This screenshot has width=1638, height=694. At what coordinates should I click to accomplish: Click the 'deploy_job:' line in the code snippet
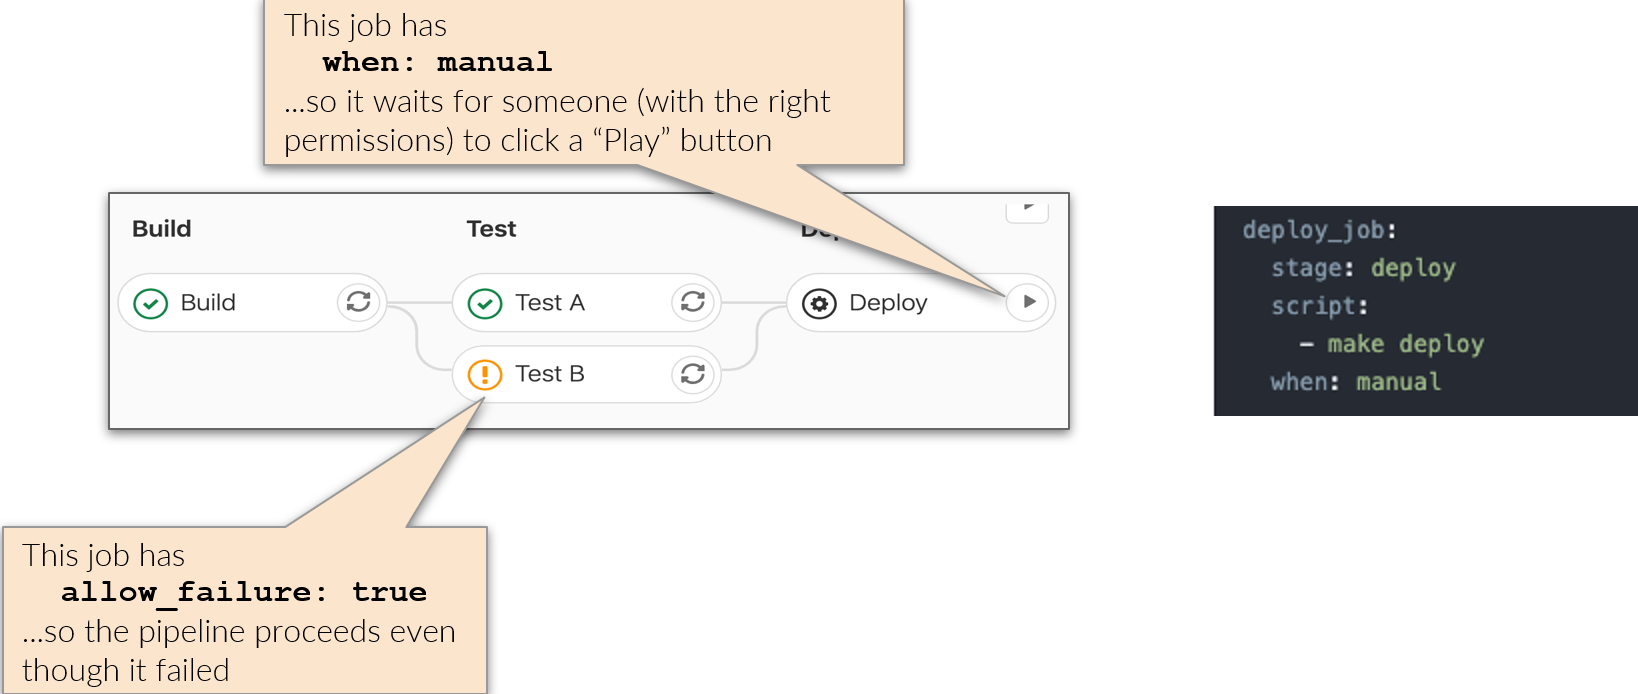[x=1319, y=230]
